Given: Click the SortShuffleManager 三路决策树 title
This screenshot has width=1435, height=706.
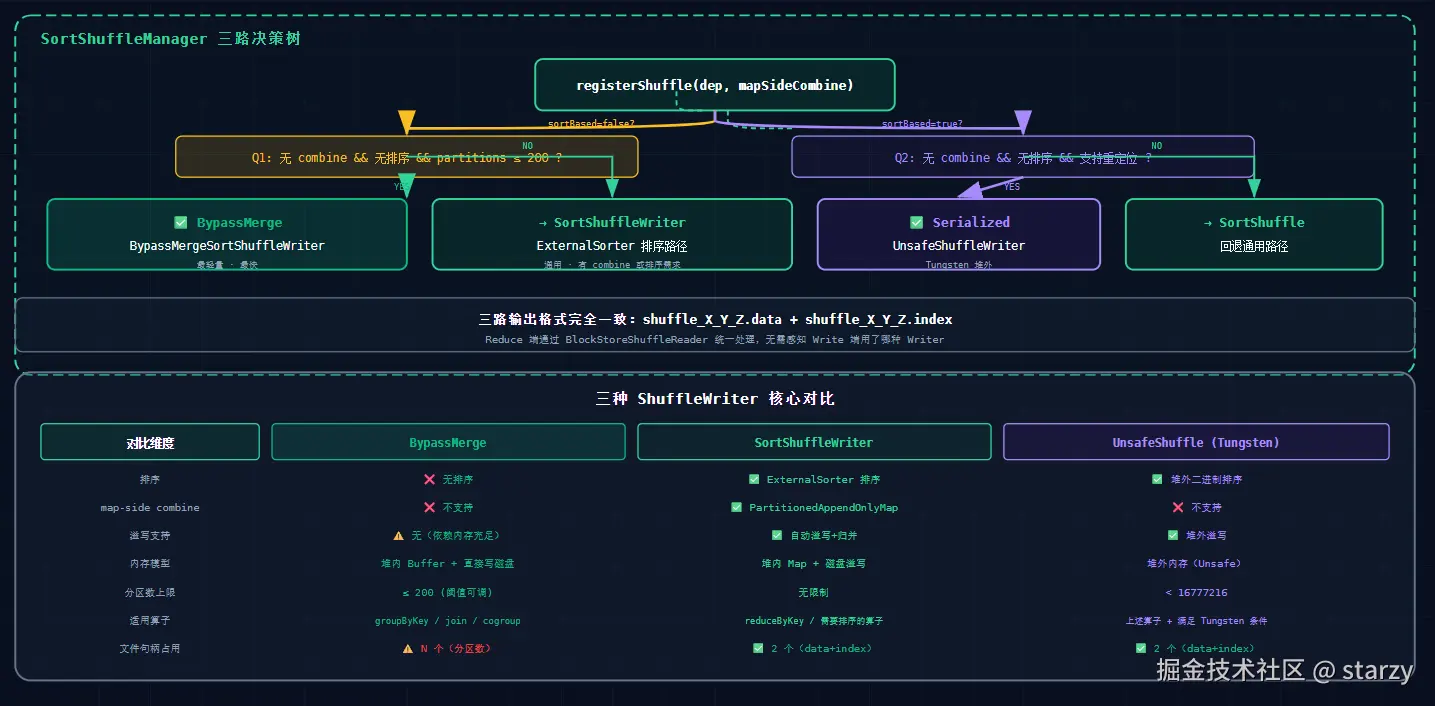Looking at the screenshot, I should tap(170, 39).
